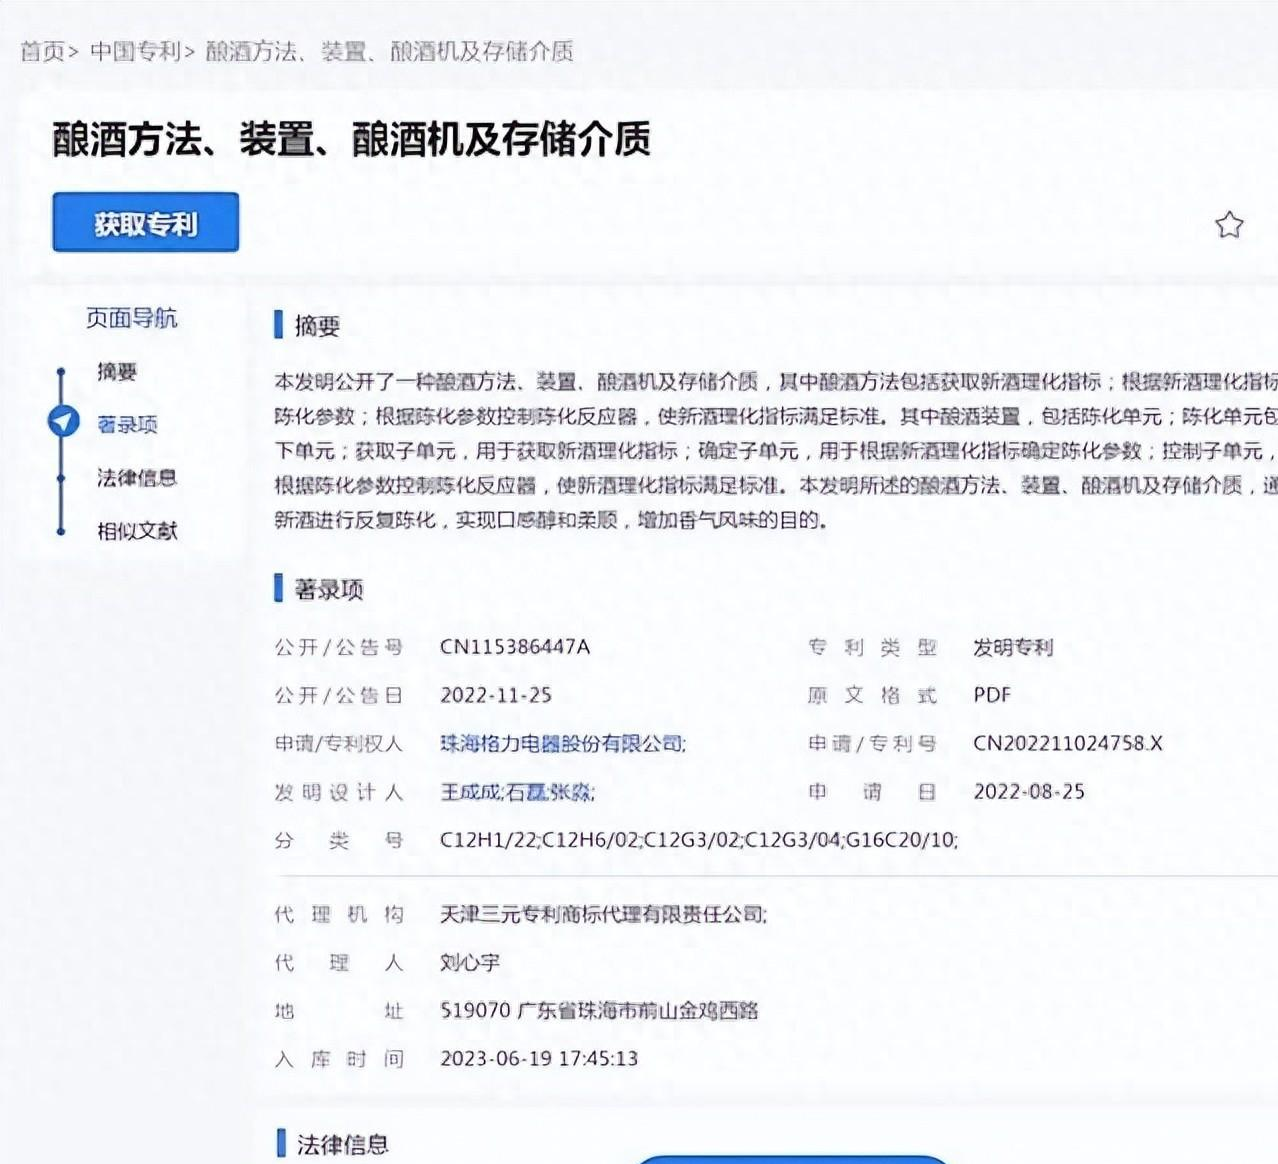Select 相似文献 in the page navigation sidebar
1278x1164 pixels.
[136, 531]
